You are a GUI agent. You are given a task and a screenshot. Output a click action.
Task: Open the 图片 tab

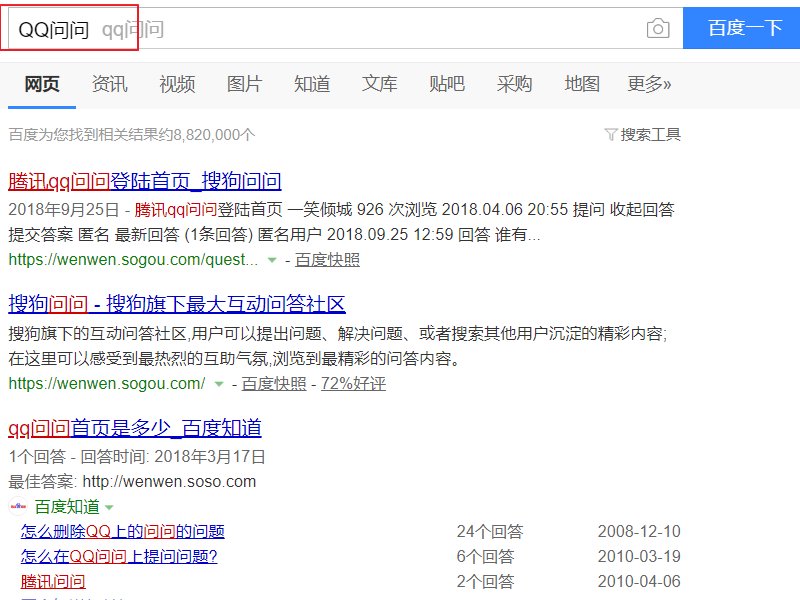click(245, 84)
